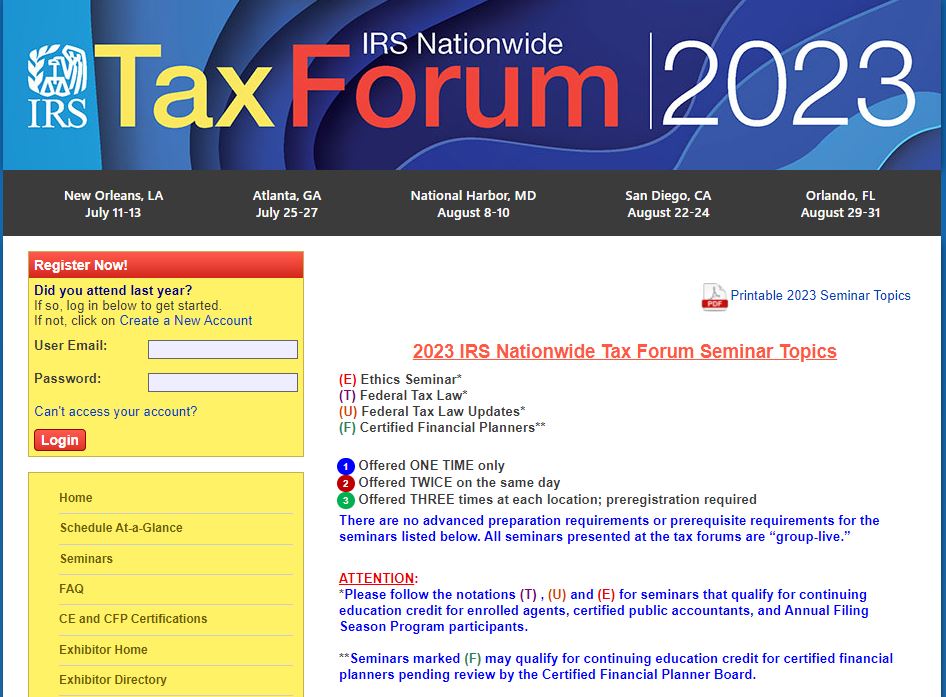Open FAQ in the sidebar menu
This screenshot has height=697, width=946.
click(x=71, y=589)
